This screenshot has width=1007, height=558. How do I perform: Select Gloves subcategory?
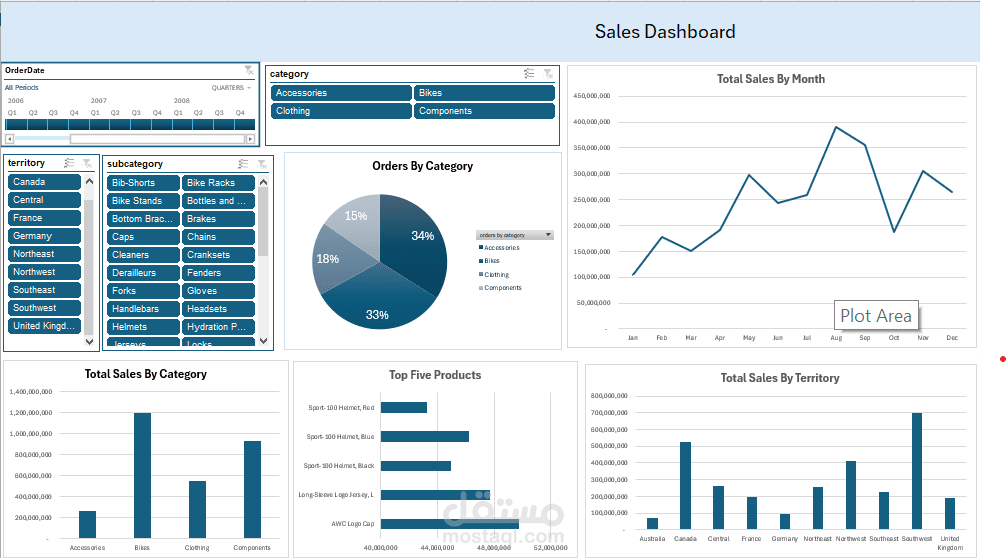click(x=218, y=291)
